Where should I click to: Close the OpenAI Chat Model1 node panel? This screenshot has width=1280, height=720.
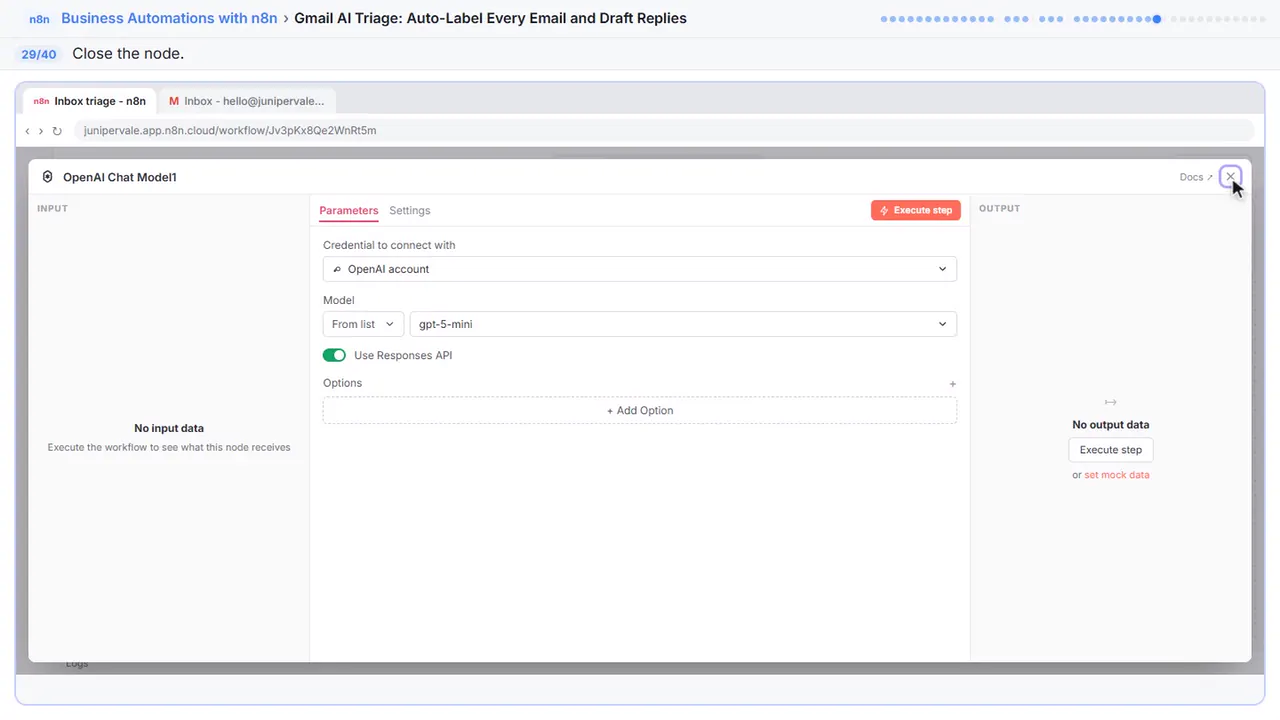coord(1230,177)
